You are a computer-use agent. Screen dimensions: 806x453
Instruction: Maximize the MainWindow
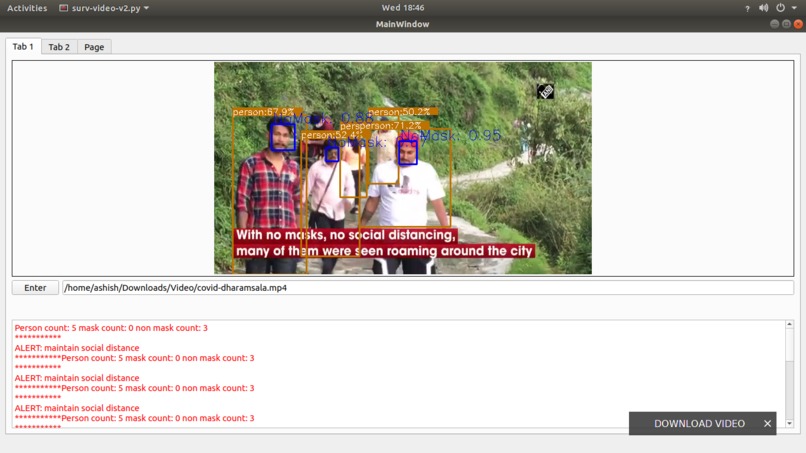click(786, 24)
